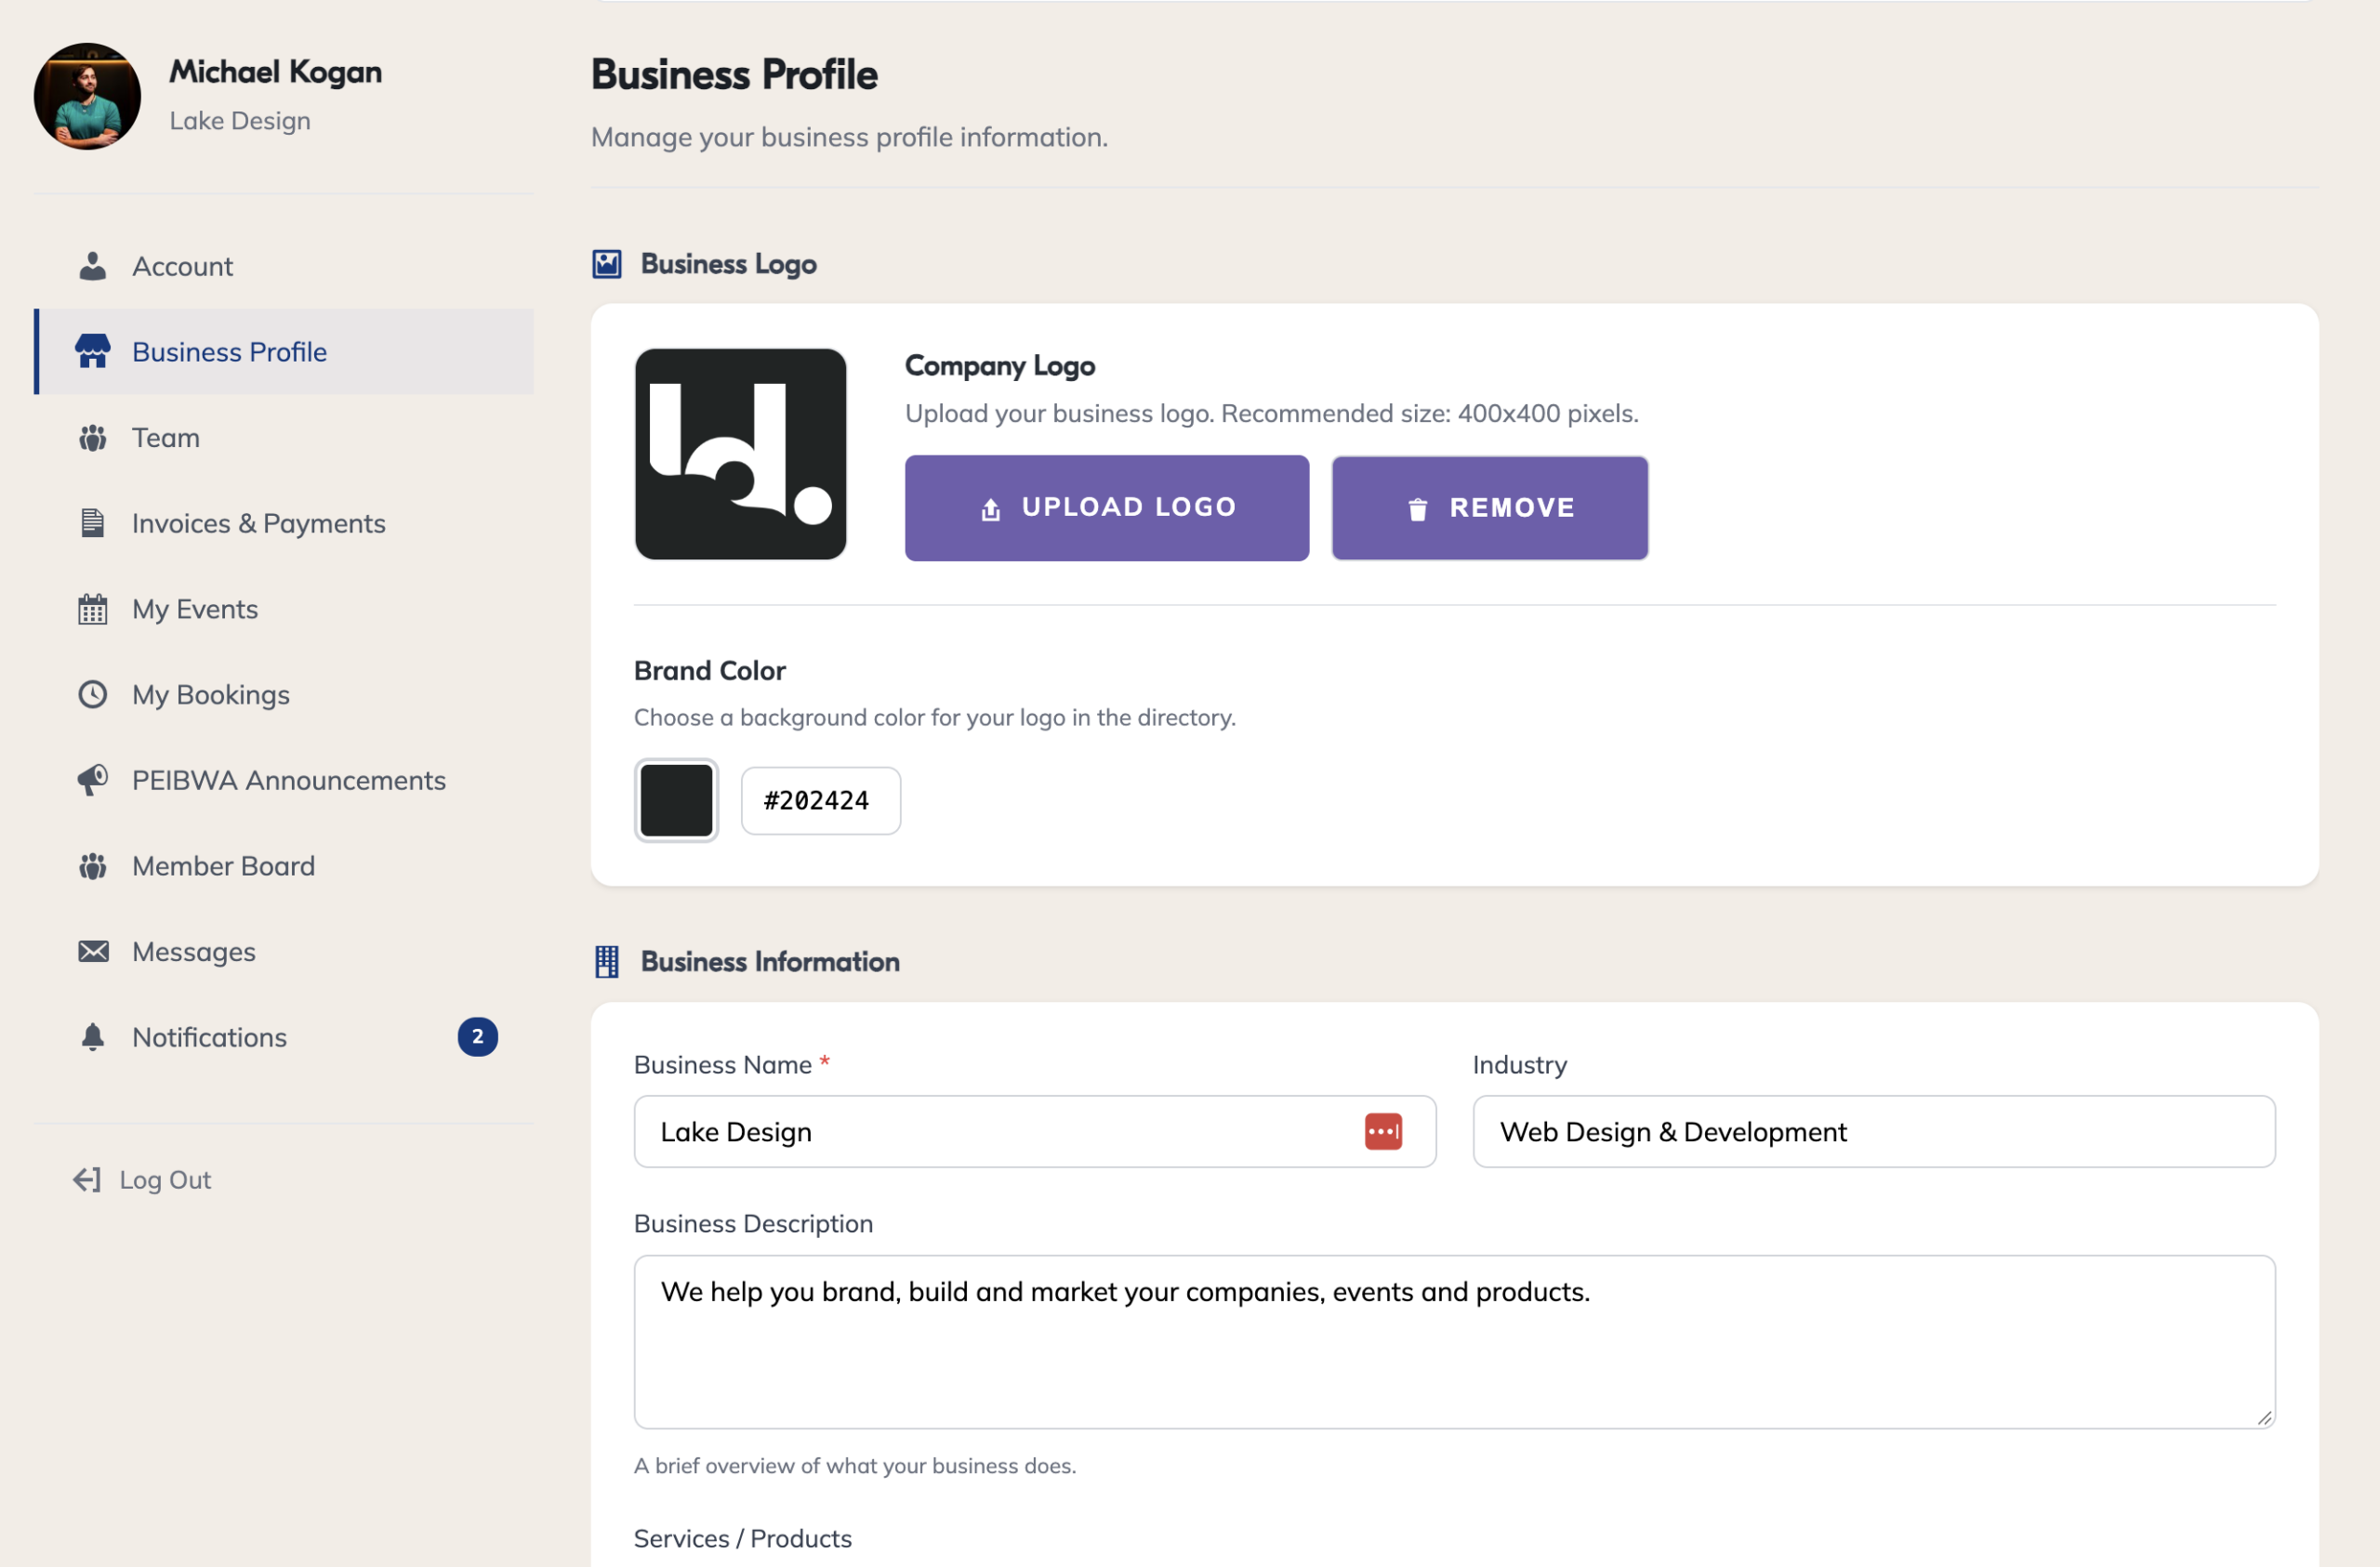Go to the Team section

284,438
